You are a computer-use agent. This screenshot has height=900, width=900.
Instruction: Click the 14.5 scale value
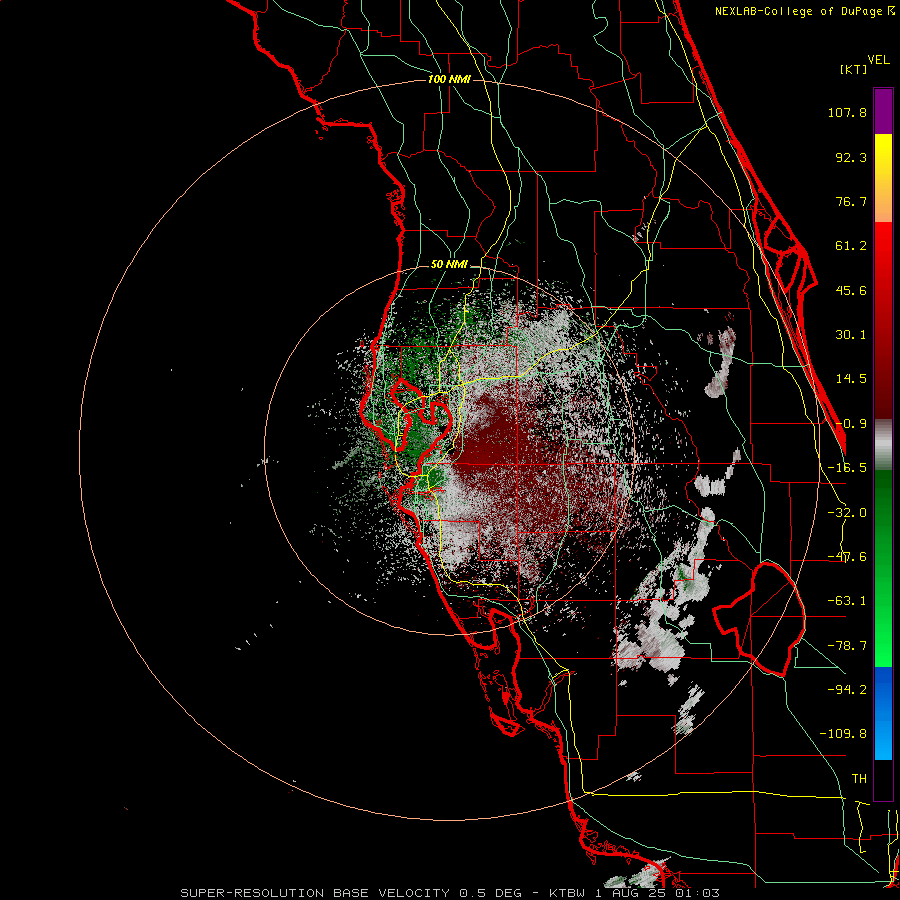coord(851,379)
